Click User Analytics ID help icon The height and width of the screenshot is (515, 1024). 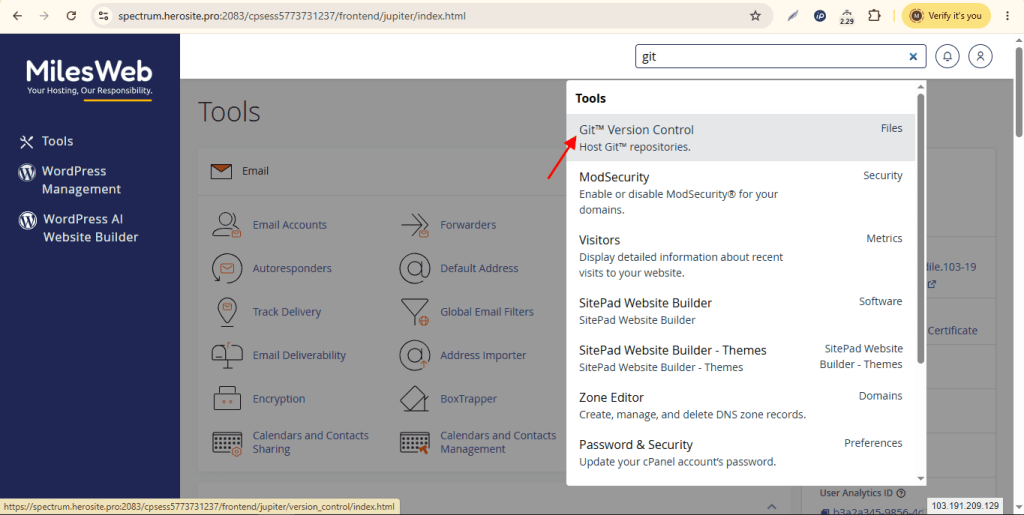pyautogui.click(x=901, y=493)
